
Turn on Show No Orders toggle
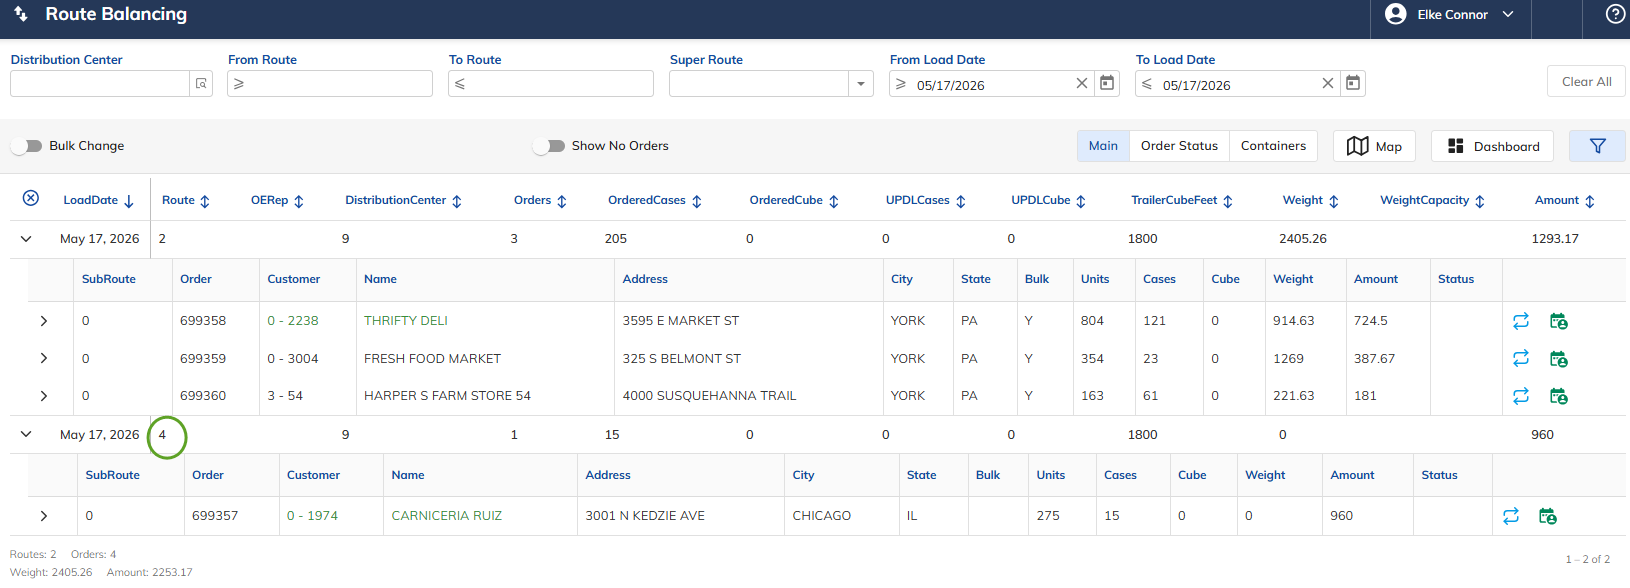(x=549, y=146)
